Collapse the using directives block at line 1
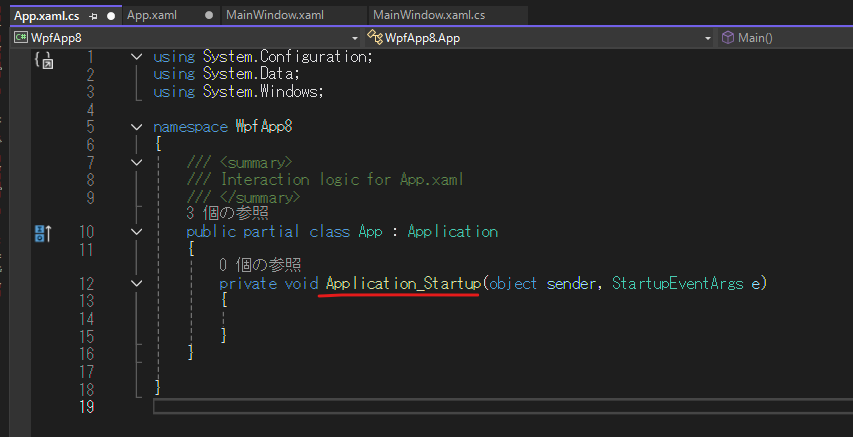853x437 pixels. tap(137, 57)
